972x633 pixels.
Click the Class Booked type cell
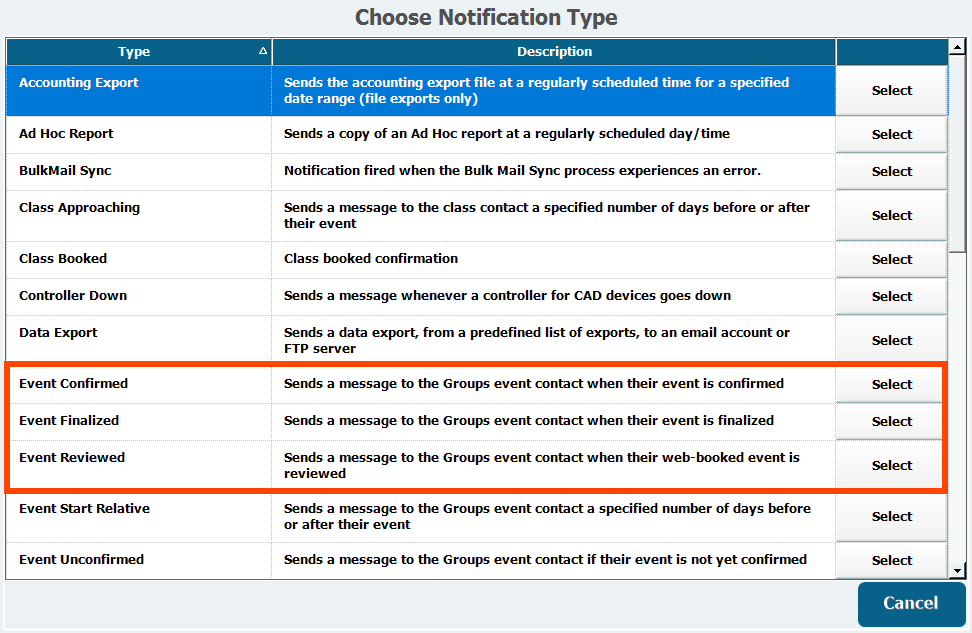point(64,259)
